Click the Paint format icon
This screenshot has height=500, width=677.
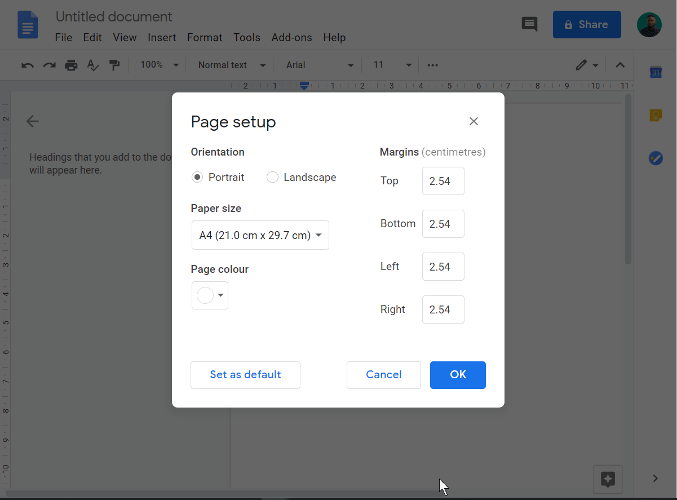click(x=114, y=65)
